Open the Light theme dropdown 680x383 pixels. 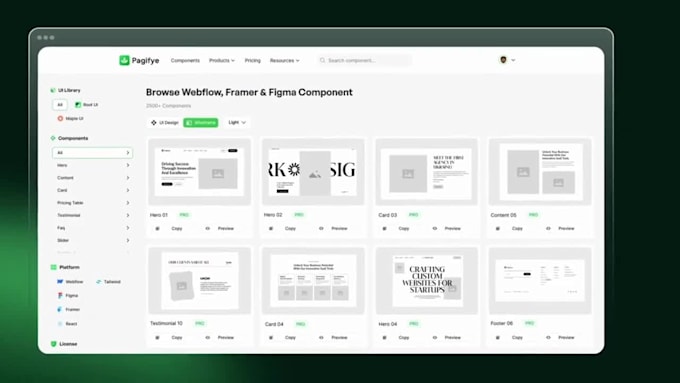coord(237,122)
